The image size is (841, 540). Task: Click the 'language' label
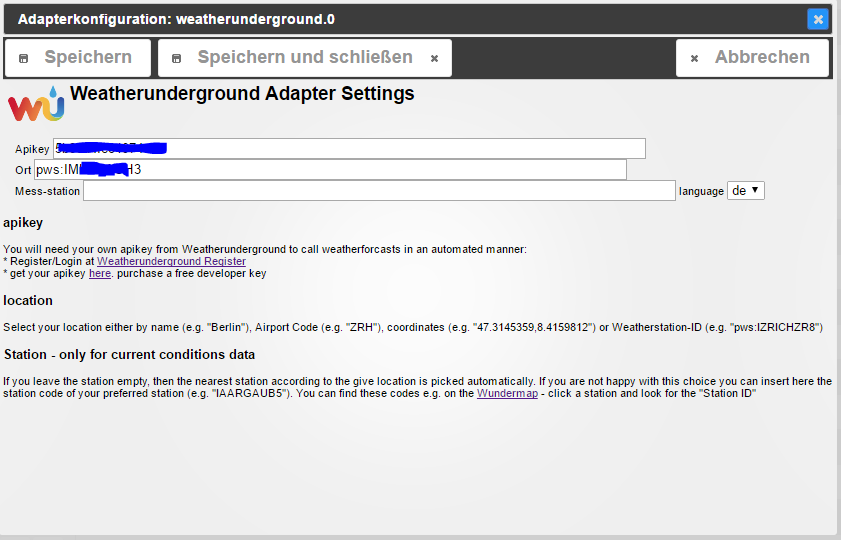point(702,191)
